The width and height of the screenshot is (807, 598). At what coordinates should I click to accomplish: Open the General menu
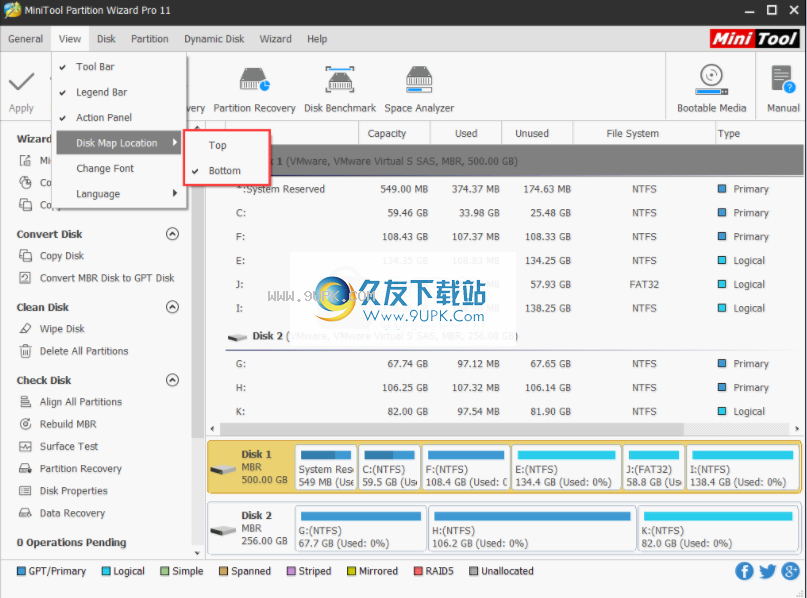tap(25, 39)
